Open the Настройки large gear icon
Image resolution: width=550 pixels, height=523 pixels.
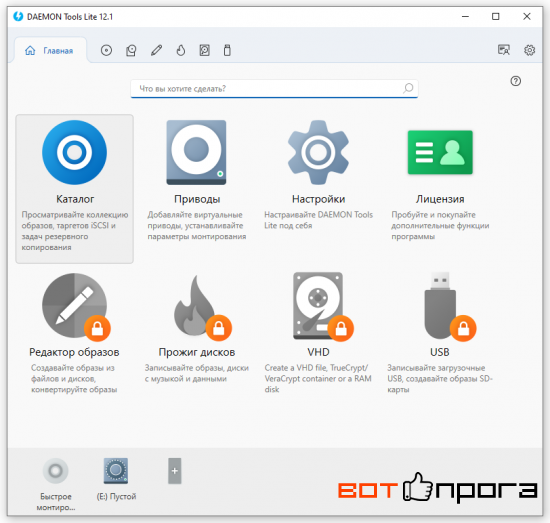pos(318,152)
